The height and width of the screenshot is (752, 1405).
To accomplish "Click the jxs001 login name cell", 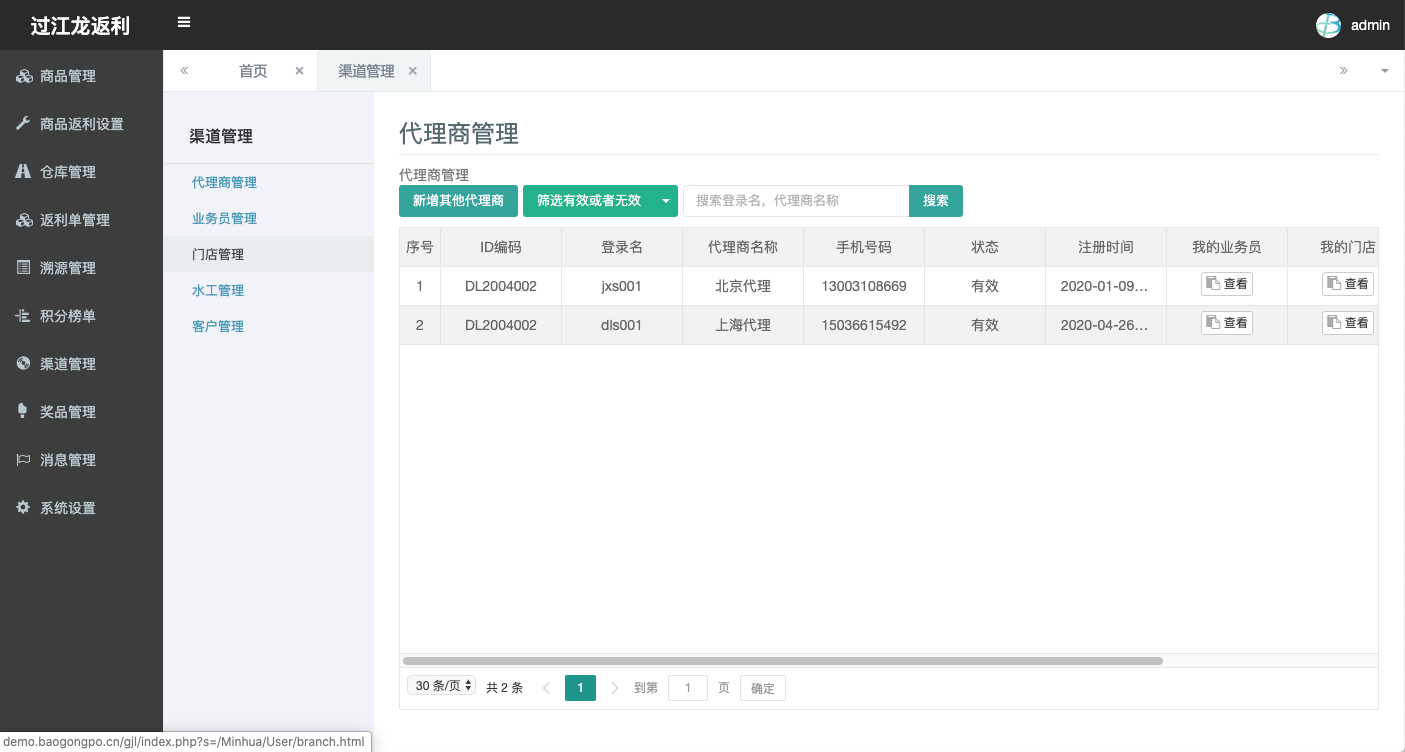I will 622,286.
